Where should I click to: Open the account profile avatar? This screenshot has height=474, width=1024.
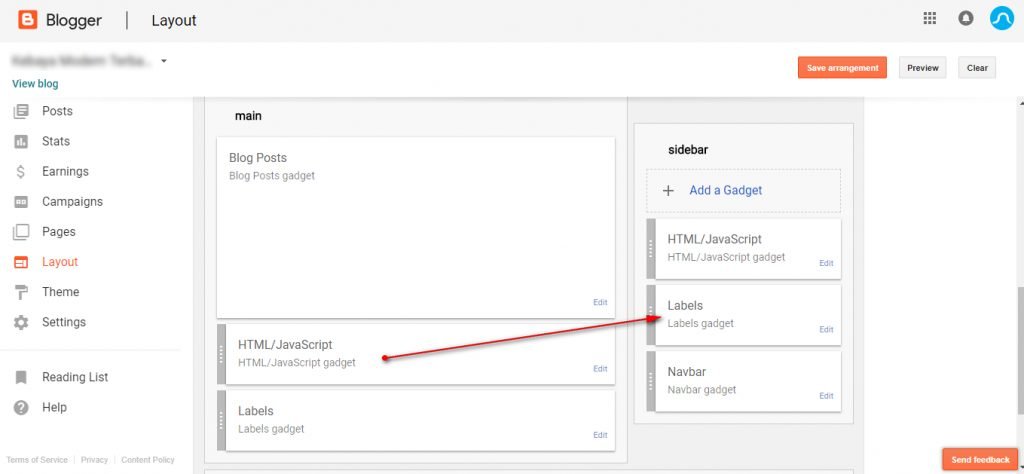(x=1001, y=19)
